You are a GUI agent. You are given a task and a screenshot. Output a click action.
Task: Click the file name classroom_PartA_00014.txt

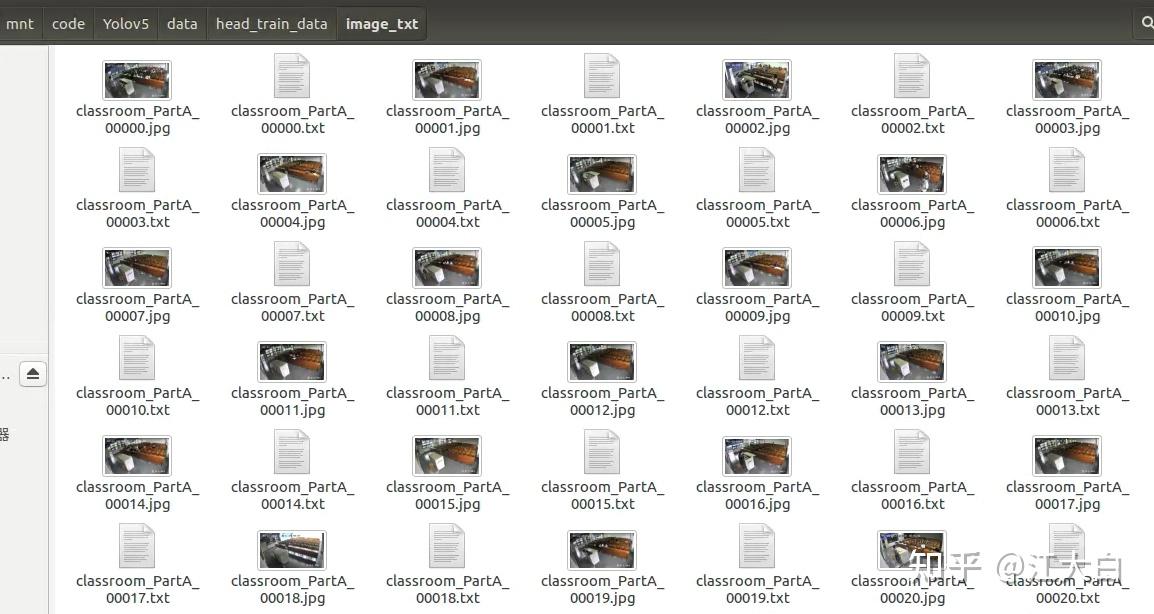(292, 495)
